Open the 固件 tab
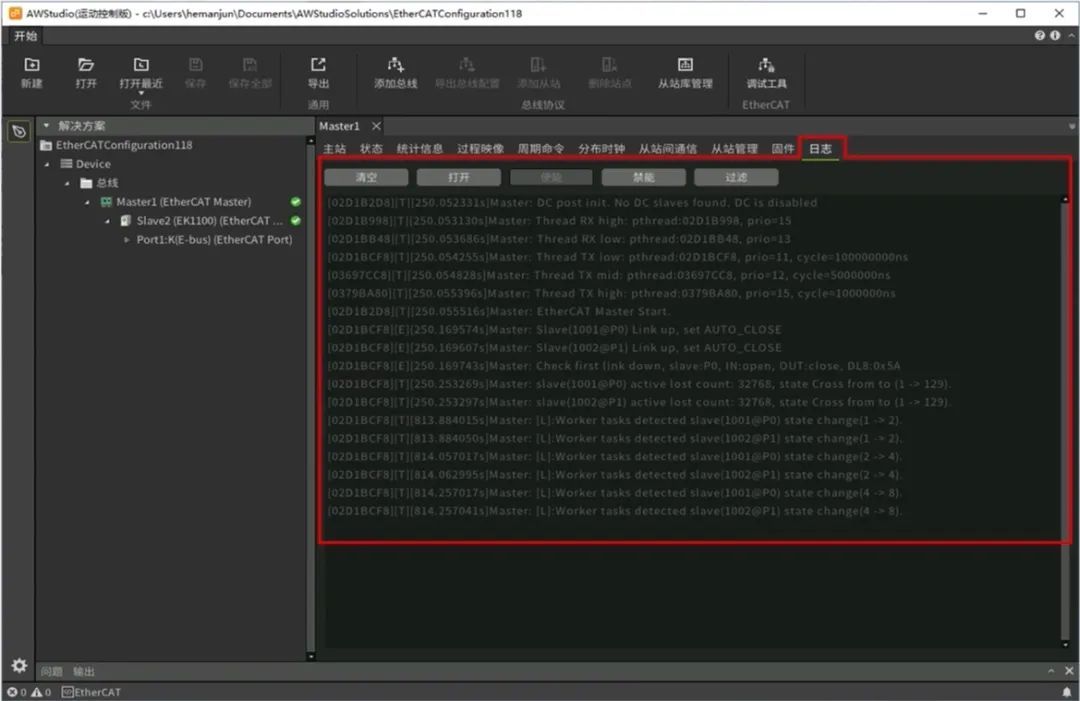The image size is (1080, 701). pyautogui.click(x=782, y=149)
